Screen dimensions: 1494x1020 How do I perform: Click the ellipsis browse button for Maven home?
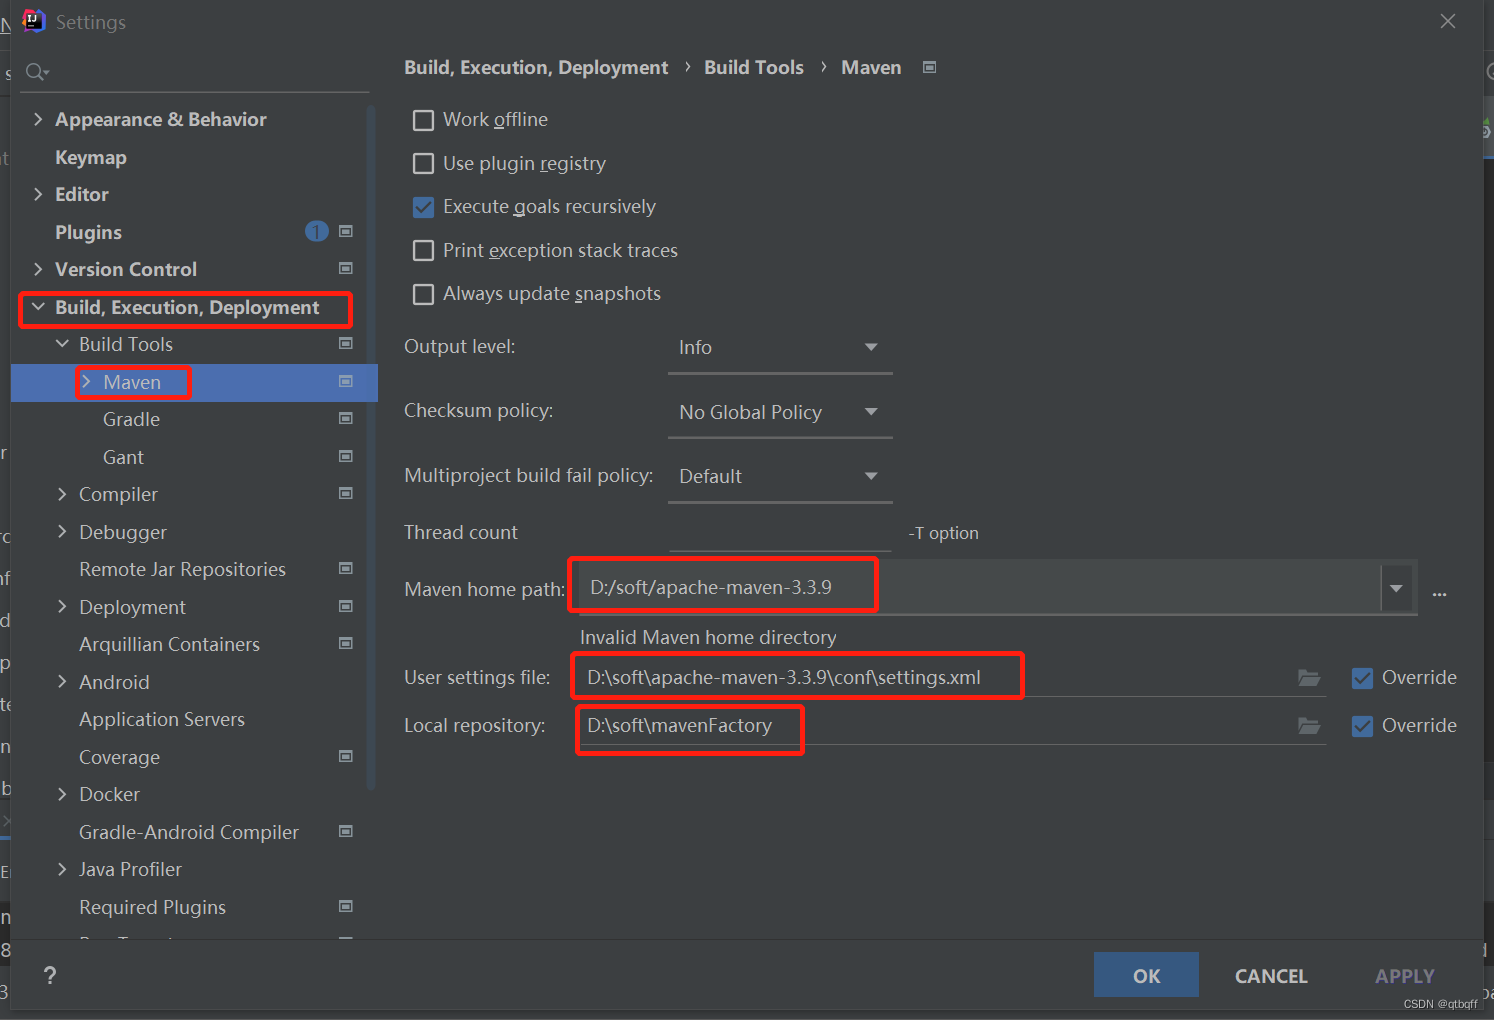pos(1440,594)
